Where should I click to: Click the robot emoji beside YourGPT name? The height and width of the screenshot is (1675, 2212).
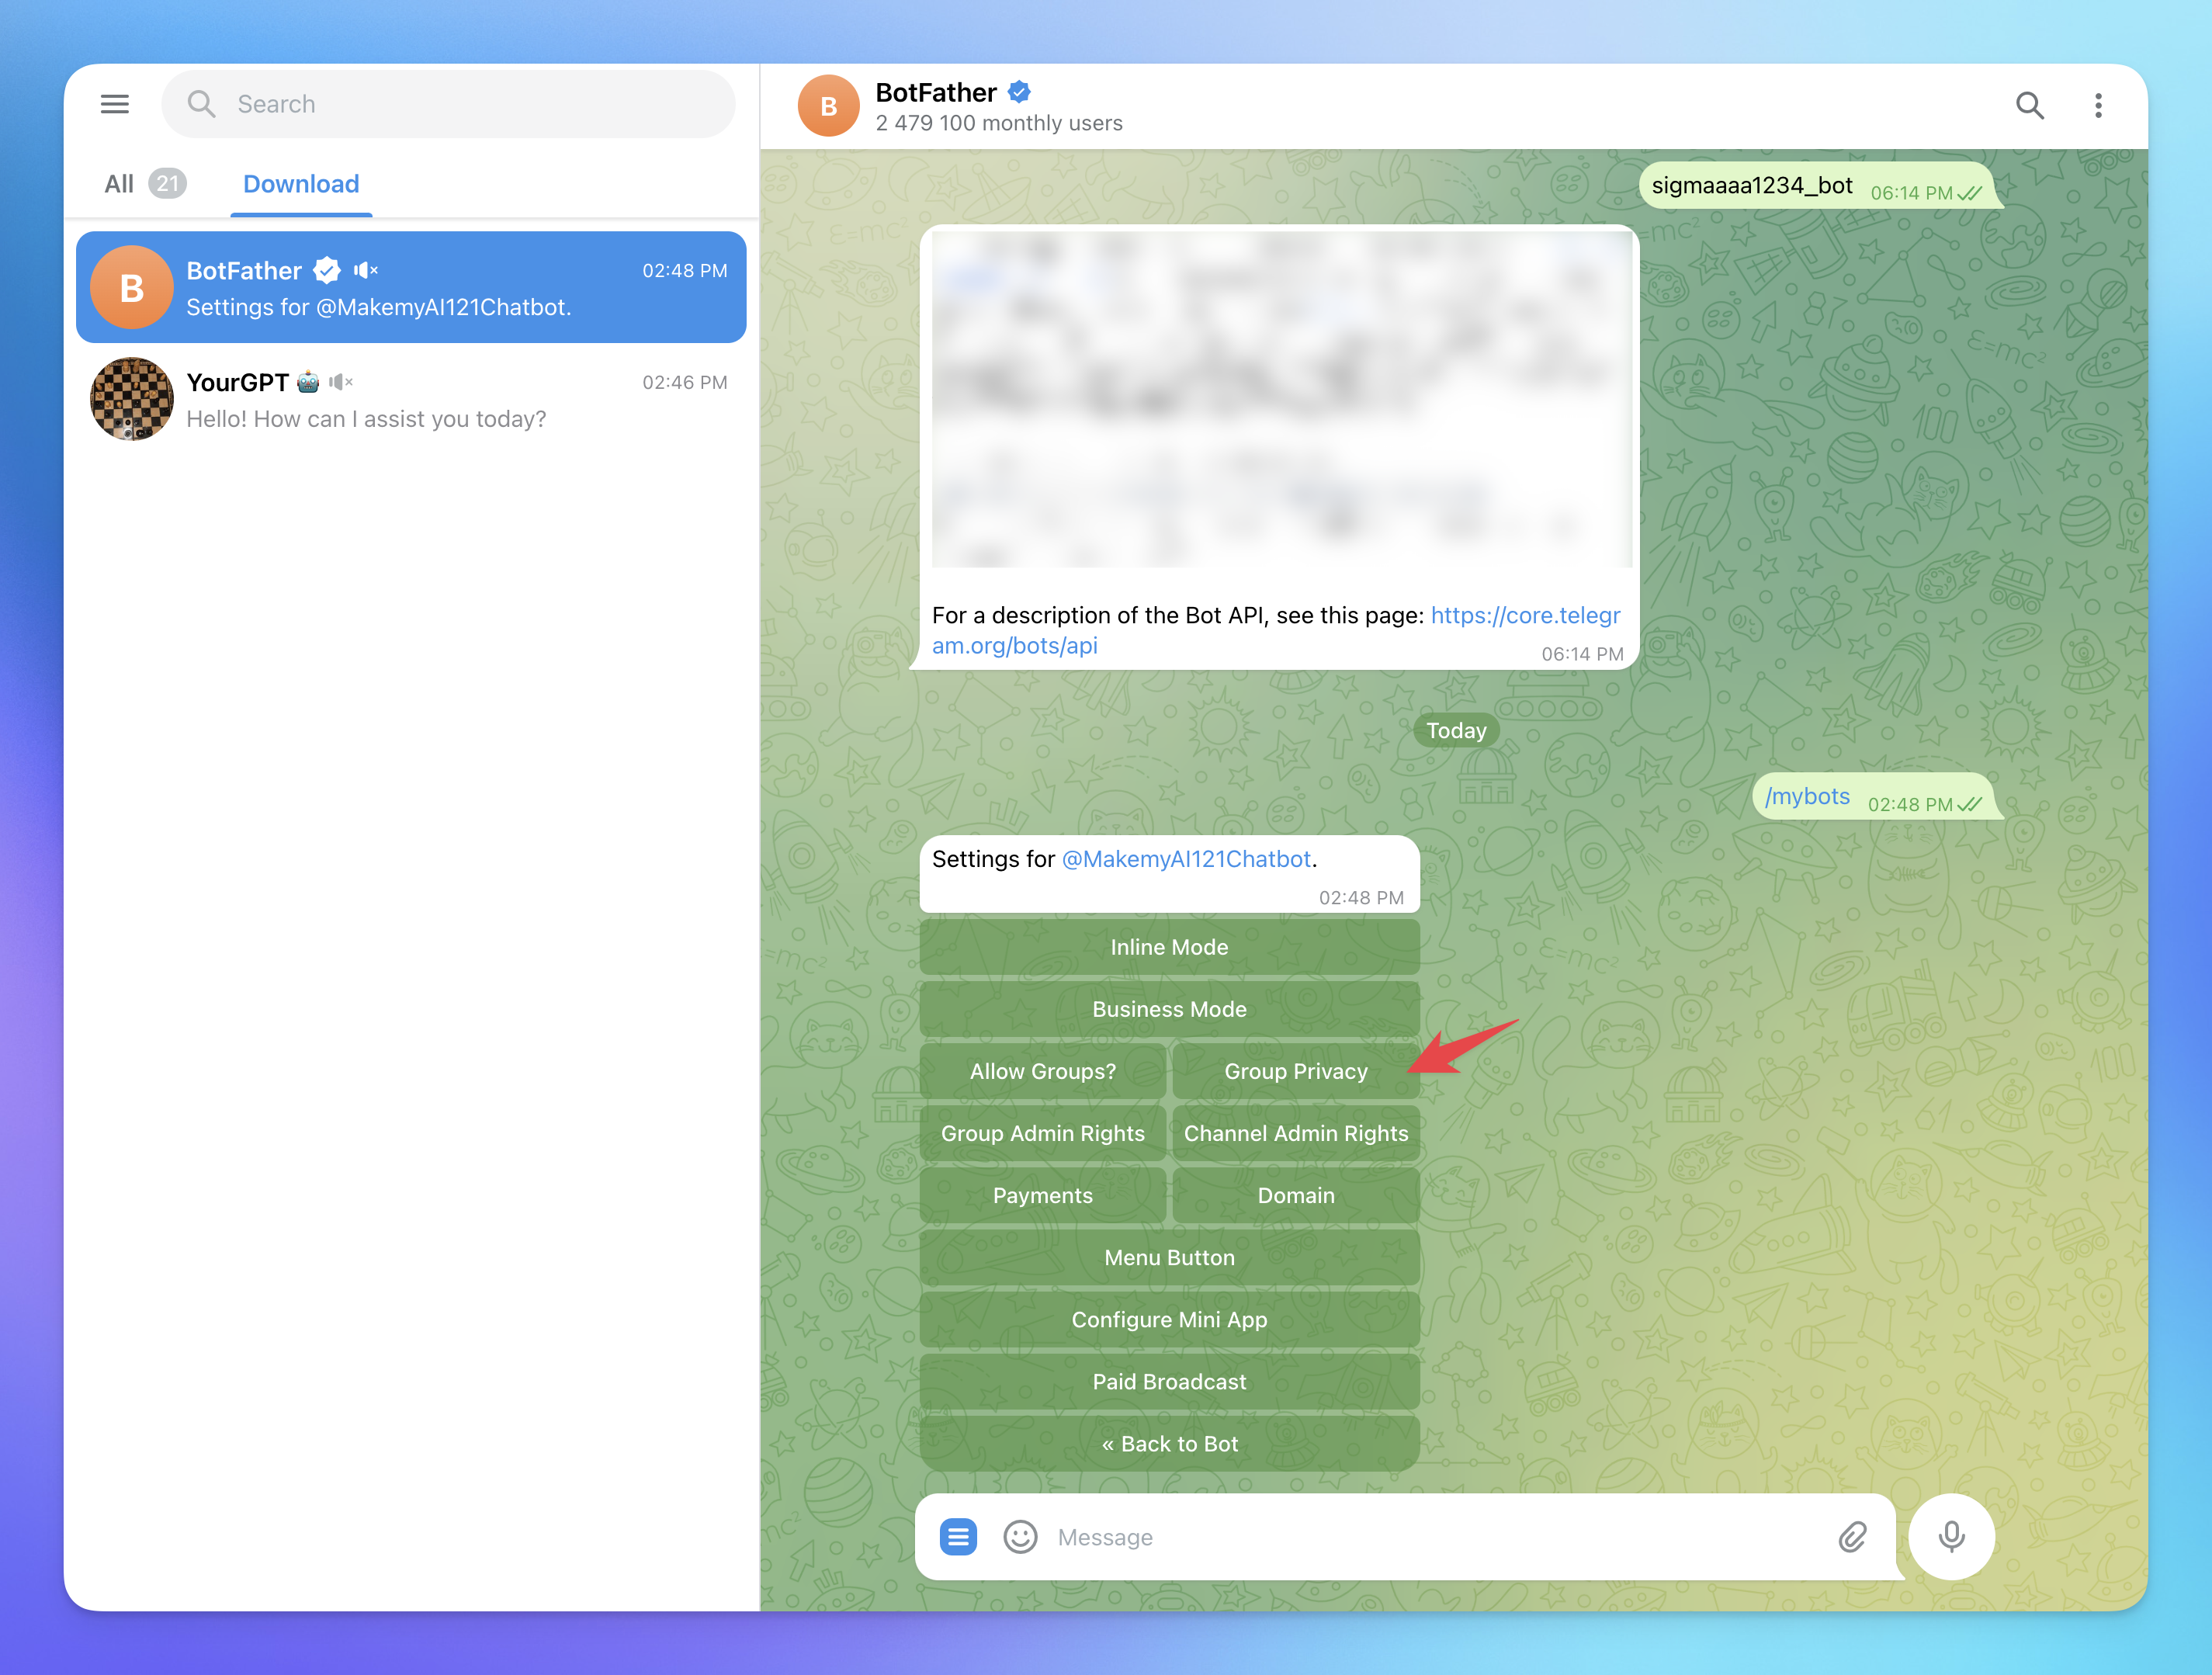coord(308,382)
